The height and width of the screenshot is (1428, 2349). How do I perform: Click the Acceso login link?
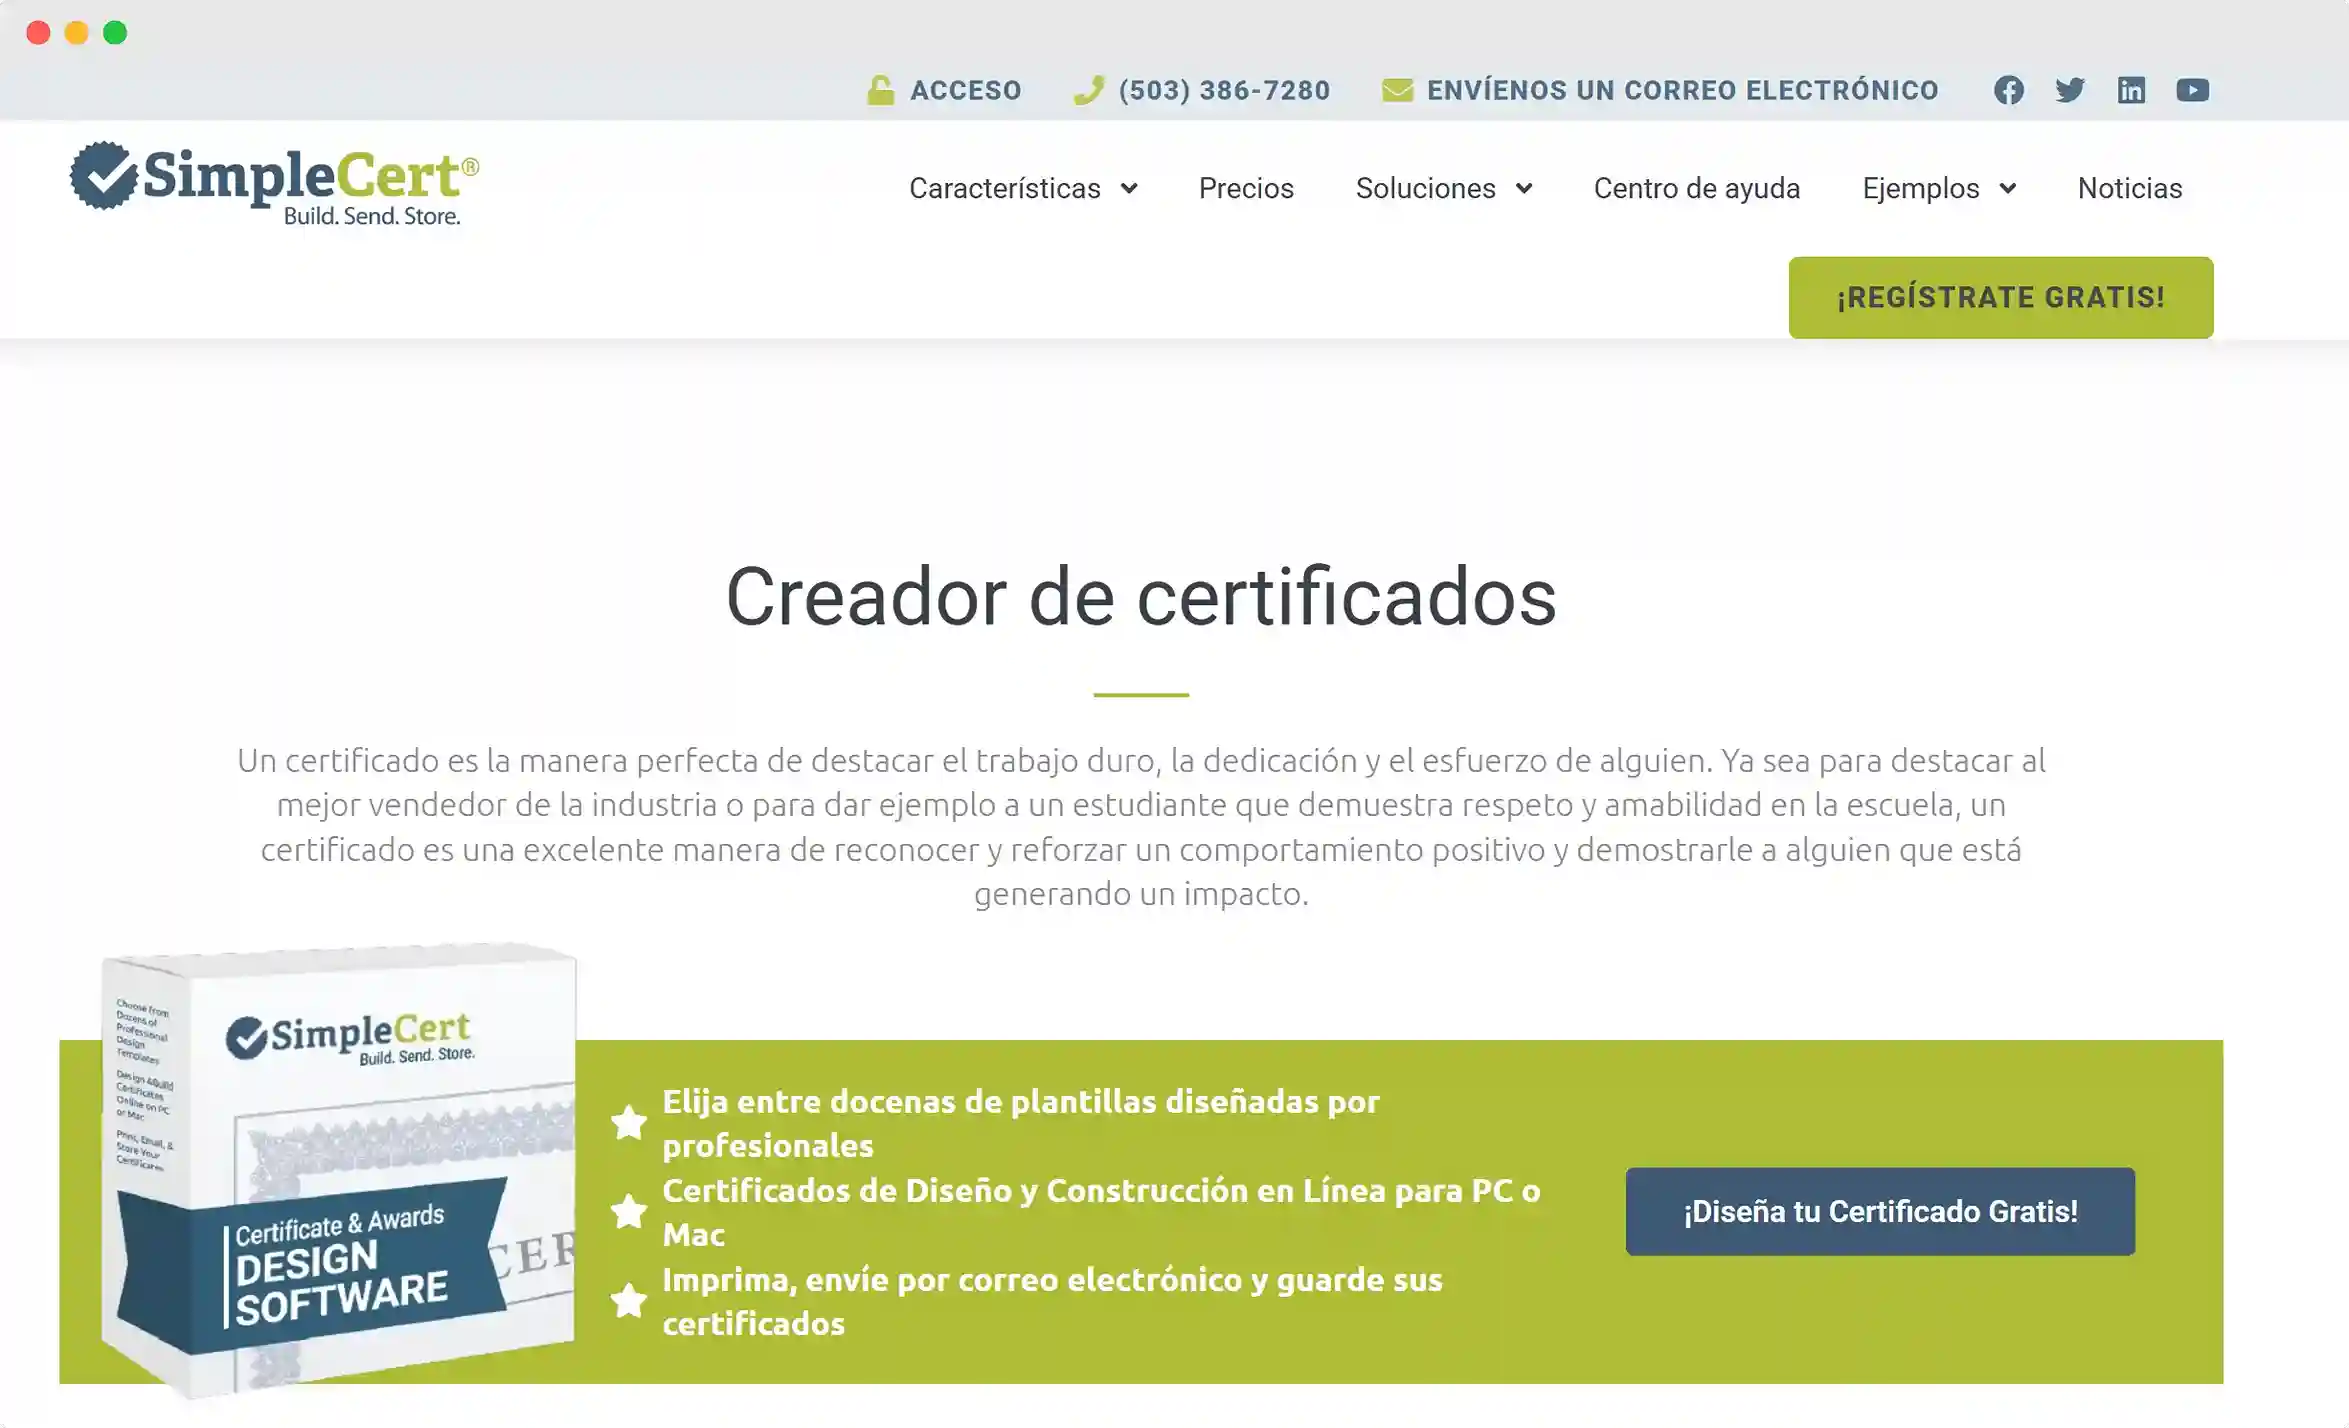965,90
